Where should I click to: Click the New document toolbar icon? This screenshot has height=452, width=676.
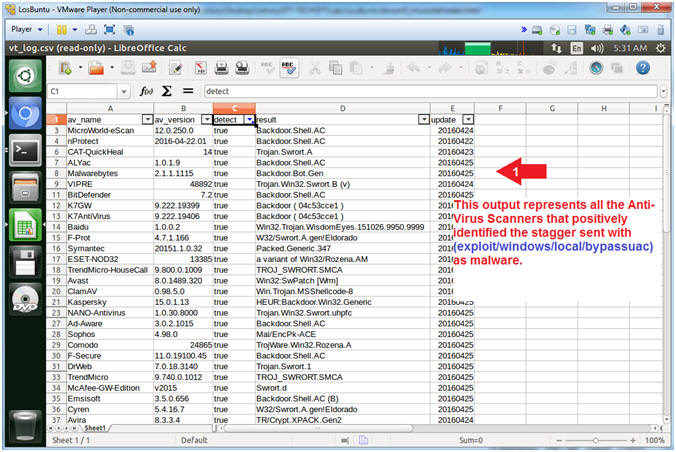click(66, 68)
